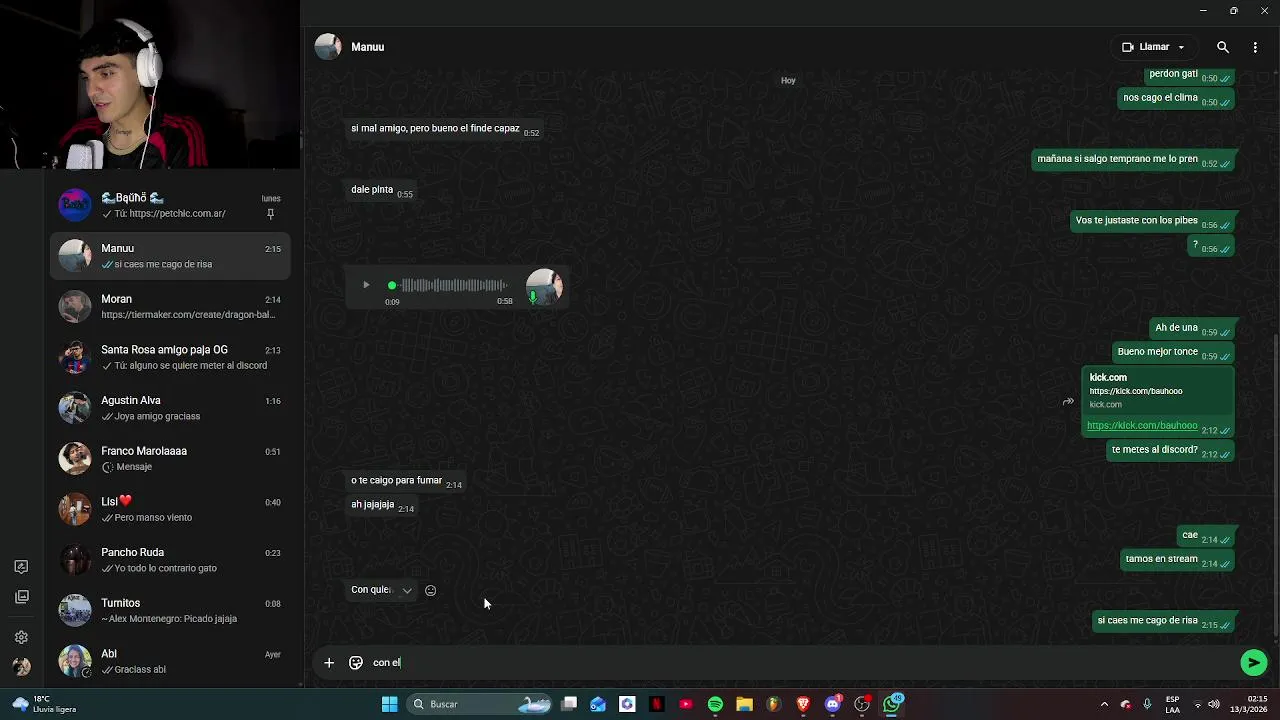Screen dimensions: 1280x720
Task: Click the message 'si caes me cago de risa'
Action: click(1164, 622)
